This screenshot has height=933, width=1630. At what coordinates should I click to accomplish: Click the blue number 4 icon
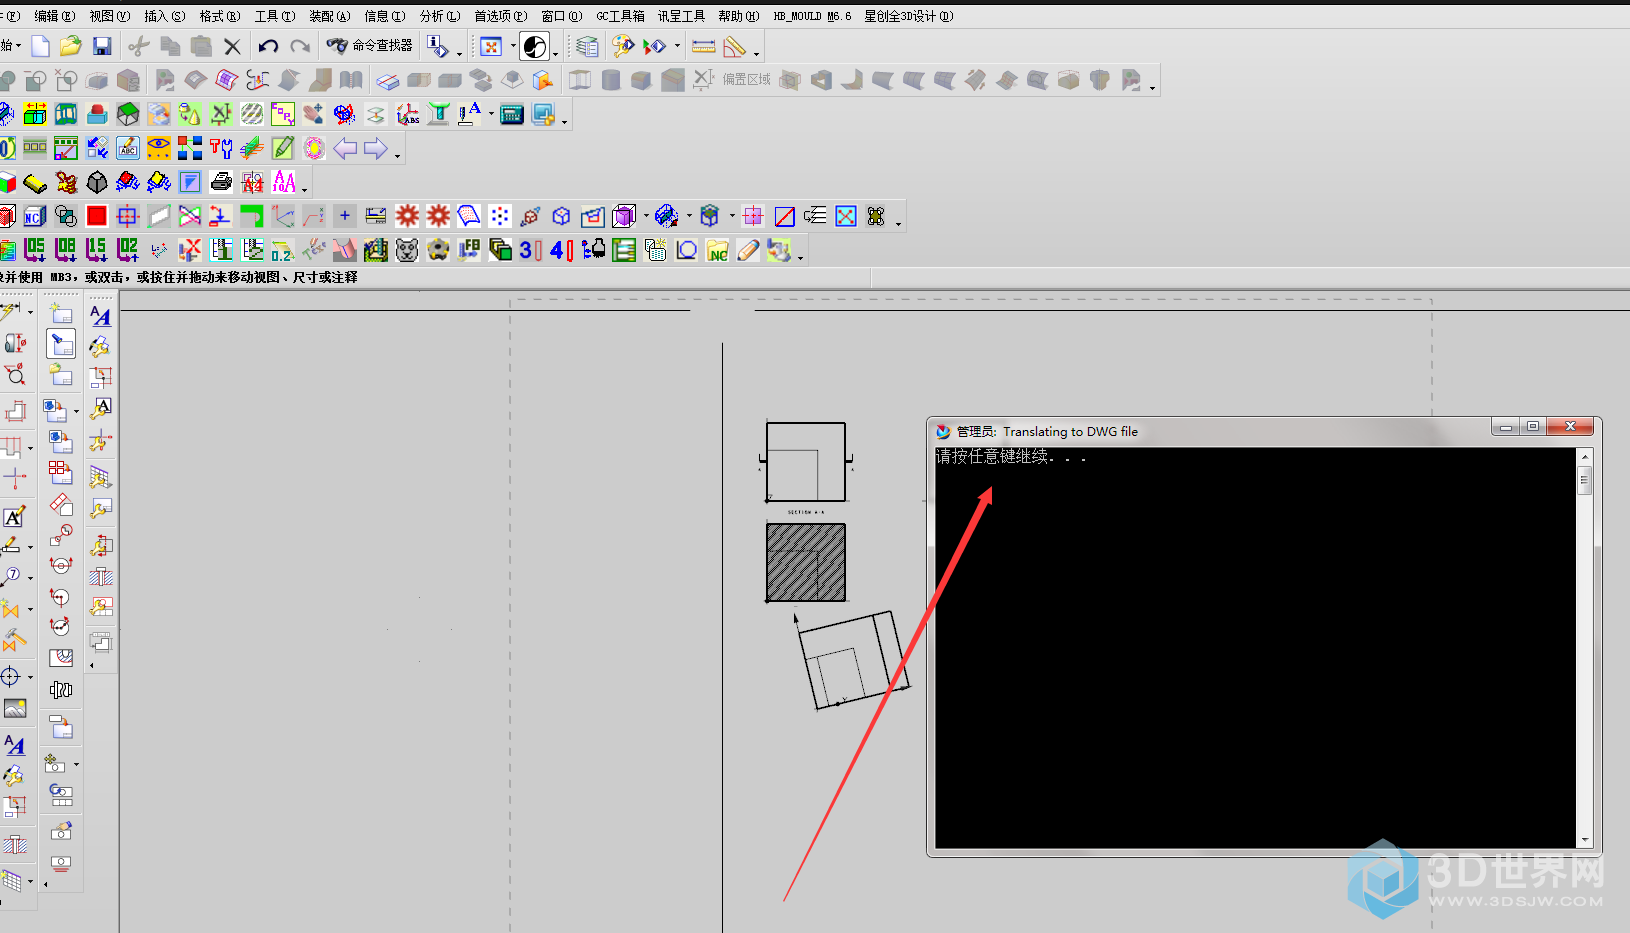coord(561,250)
